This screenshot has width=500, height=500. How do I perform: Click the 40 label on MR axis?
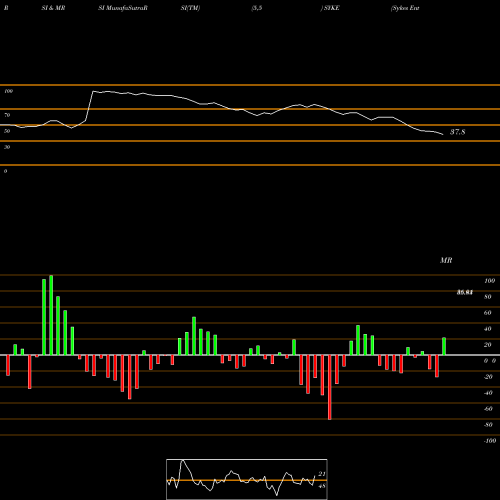487,329
